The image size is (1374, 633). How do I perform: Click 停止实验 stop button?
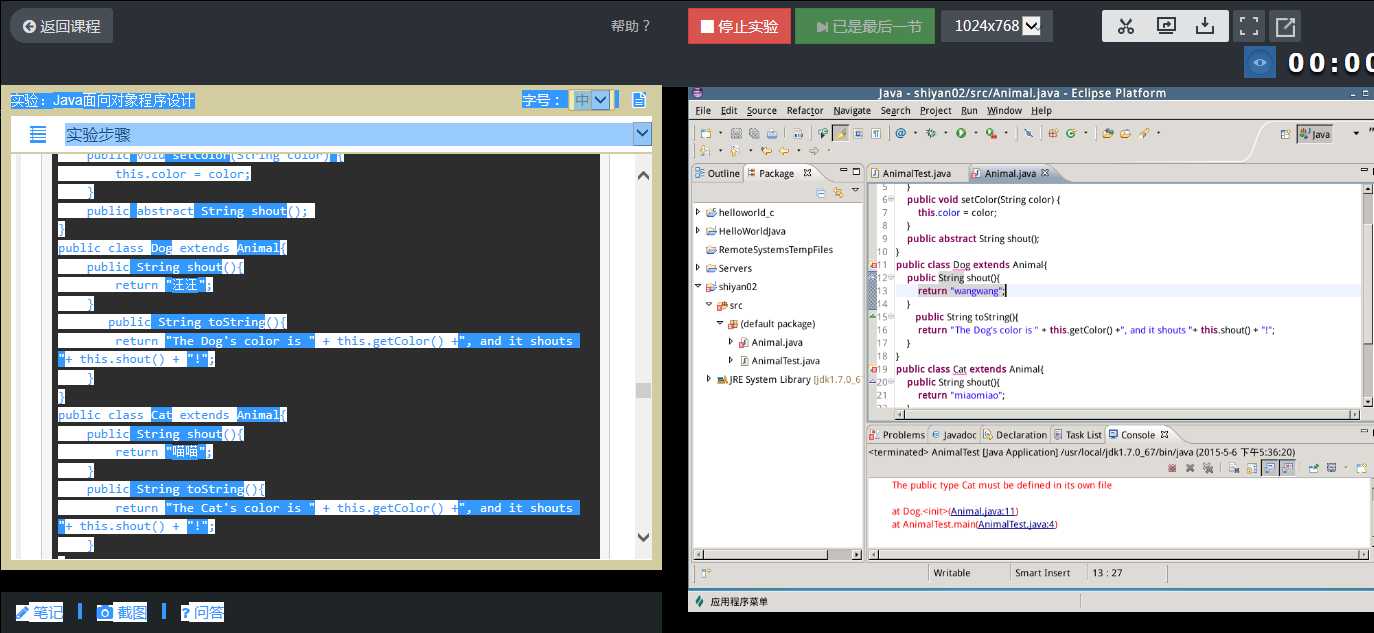[739, 26]
